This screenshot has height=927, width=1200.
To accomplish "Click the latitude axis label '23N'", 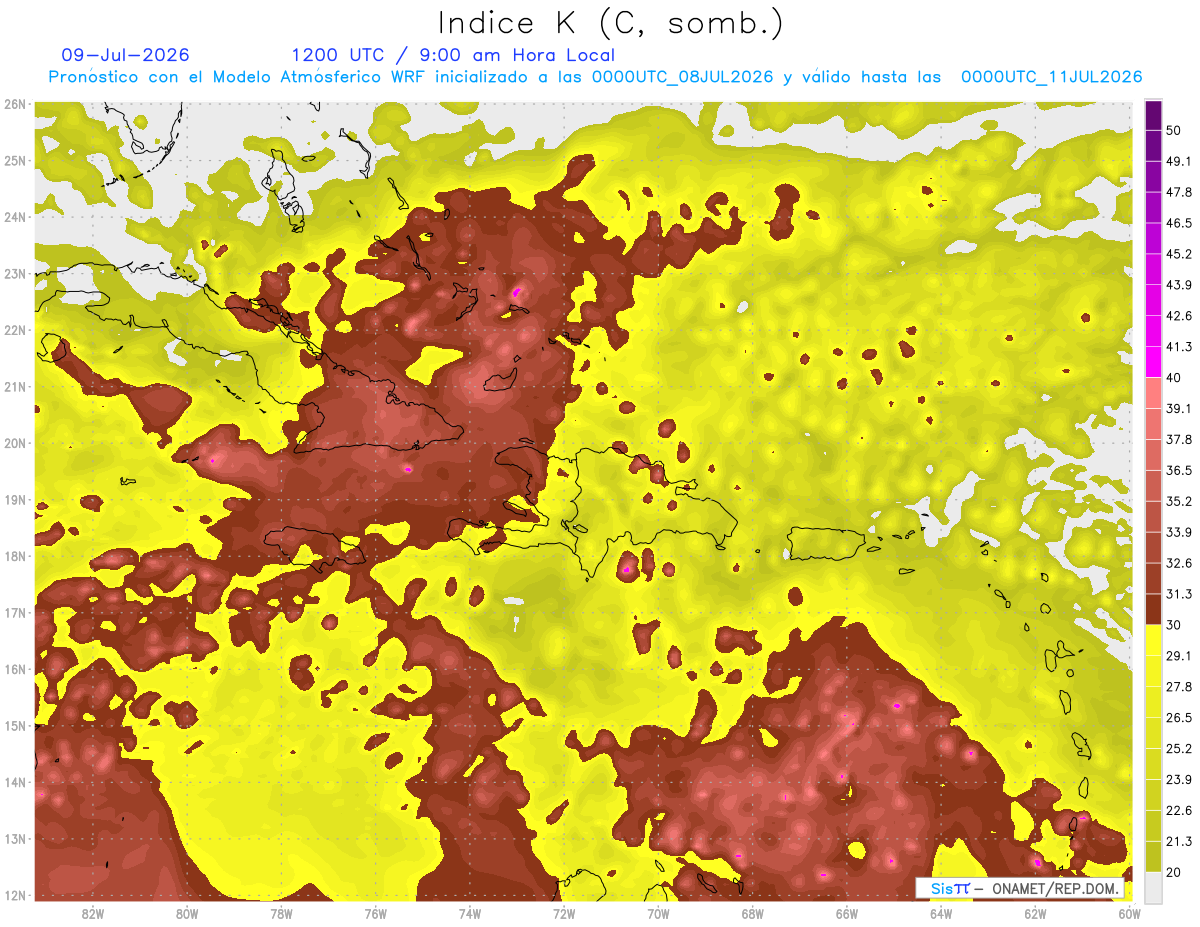I will [x=15, y=274].
